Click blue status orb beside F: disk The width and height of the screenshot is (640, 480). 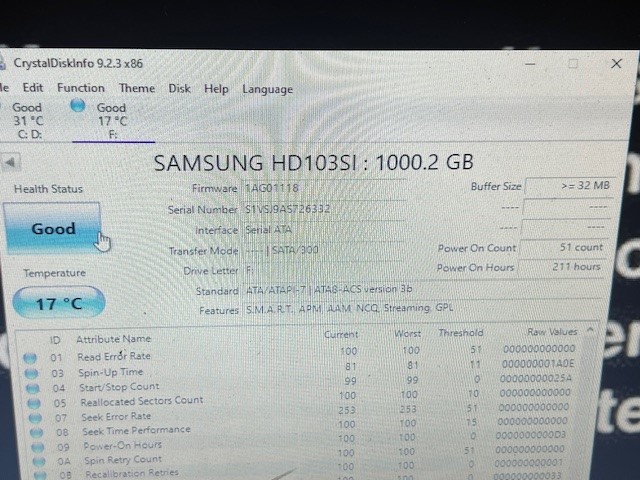pos(78,106)
